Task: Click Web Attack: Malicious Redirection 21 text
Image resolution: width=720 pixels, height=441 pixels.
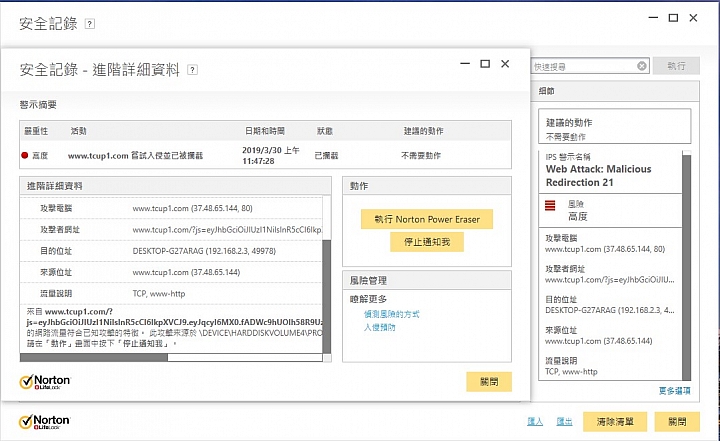Action: tap(598, 175)
